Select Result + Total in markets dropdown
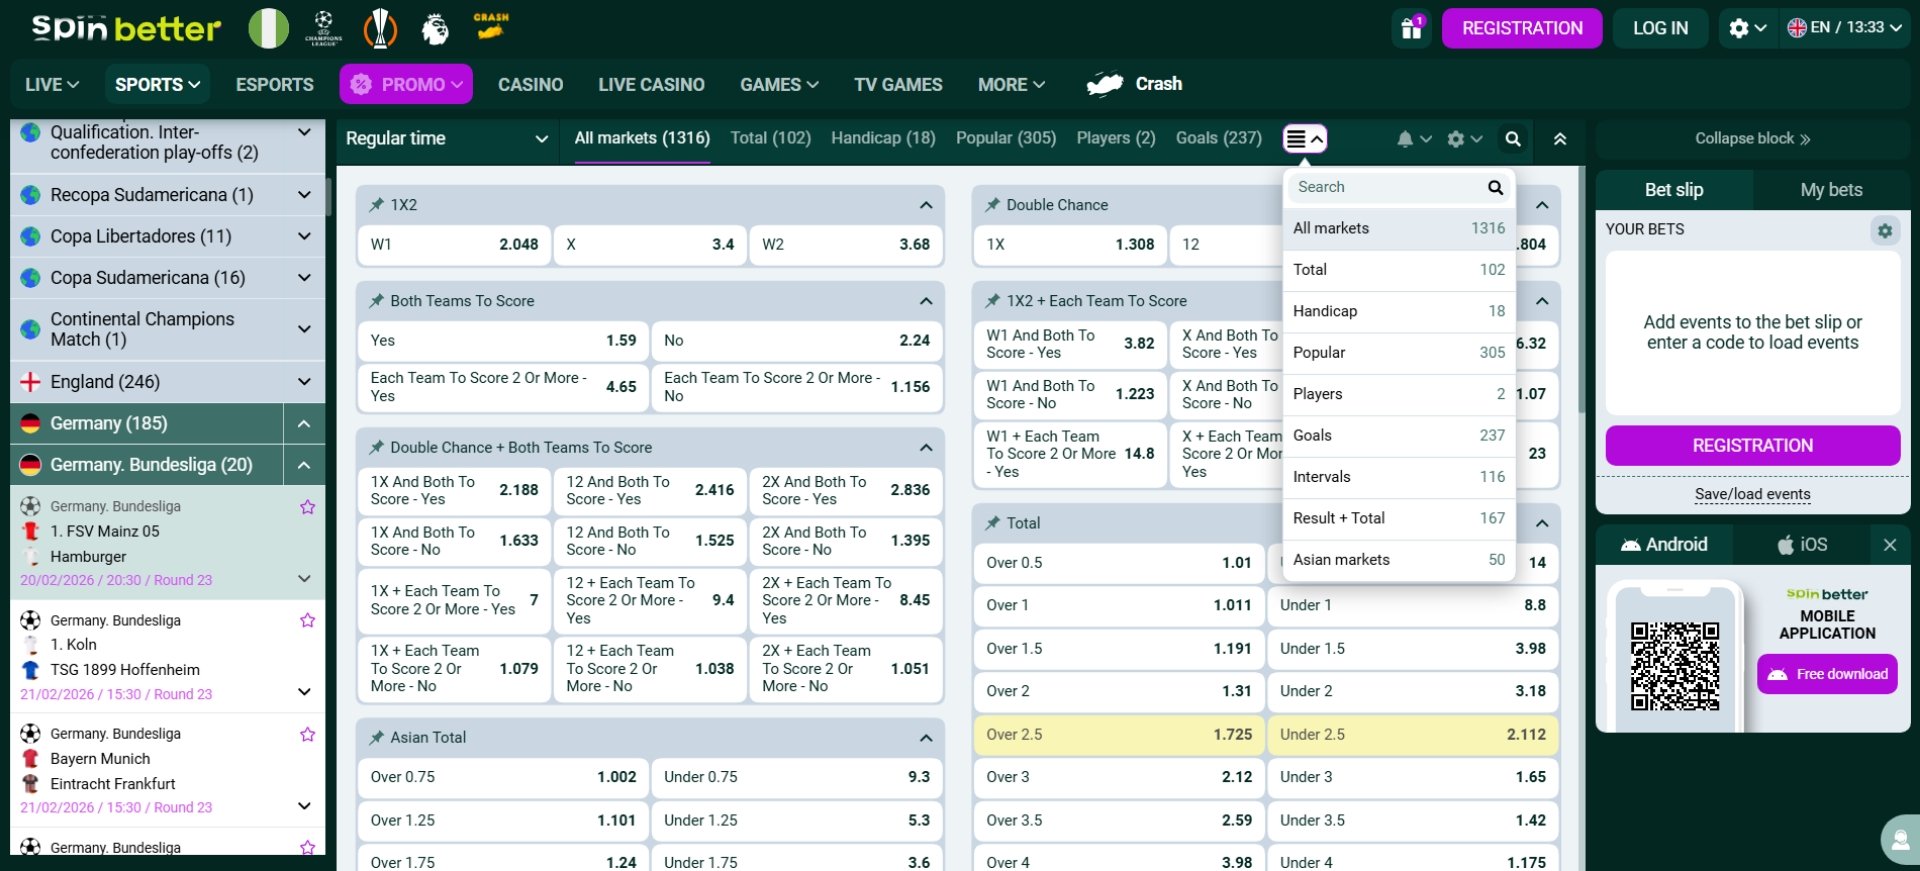1920x871 pixels. [x=1399, y=518]
